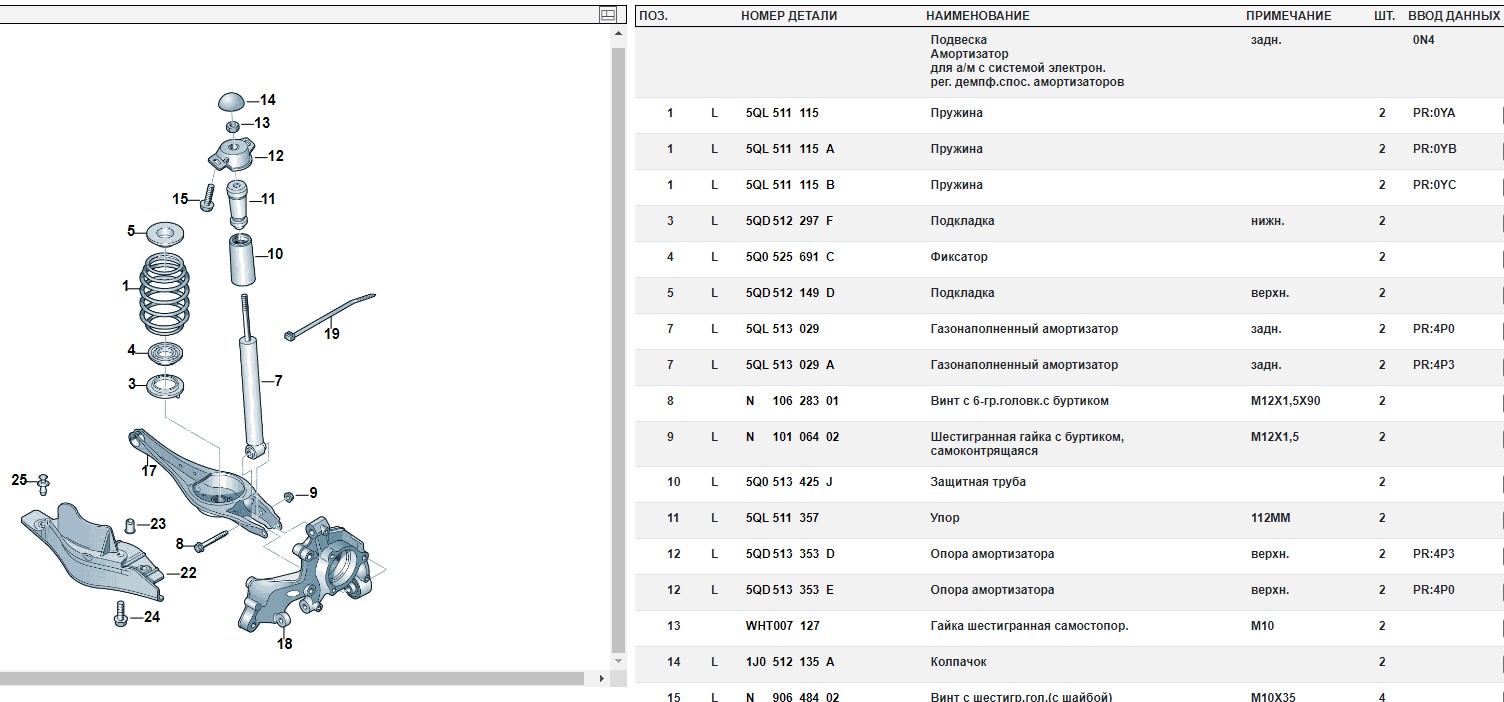Click part number 5QD 513 353 E
Image resolution: width=1504 pixels, height=702 pixels.
tap(790, 590)
